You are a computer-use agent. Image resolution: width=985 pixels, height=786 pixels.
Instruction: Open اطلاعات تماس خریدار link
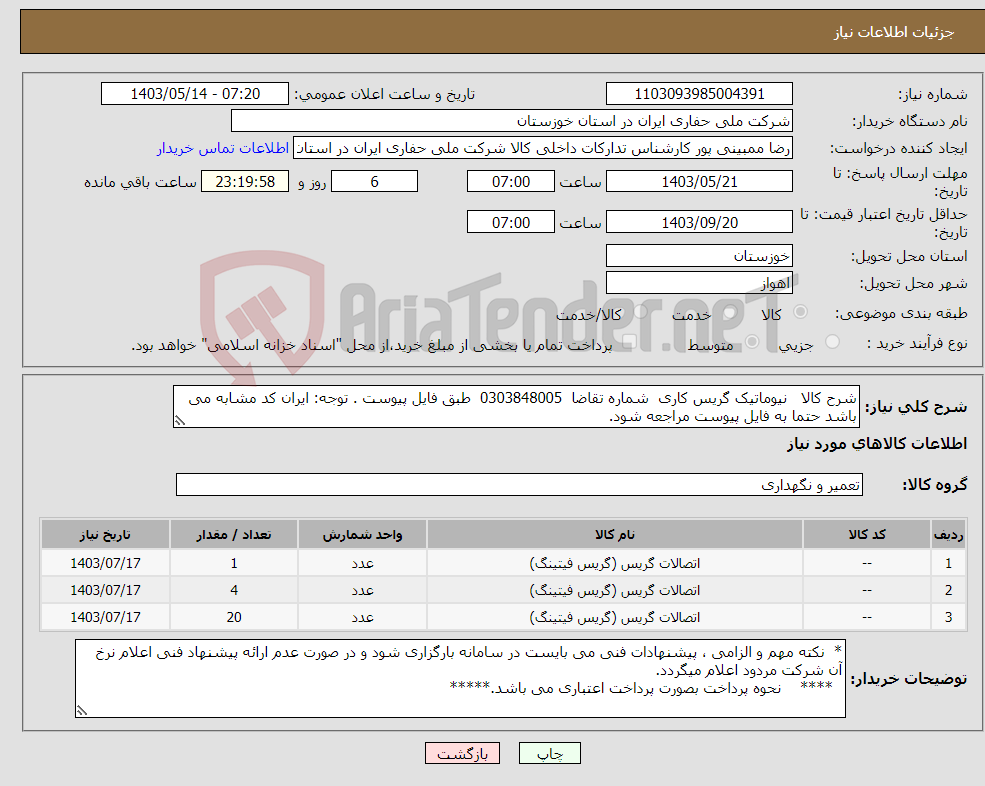click(223, 148)
